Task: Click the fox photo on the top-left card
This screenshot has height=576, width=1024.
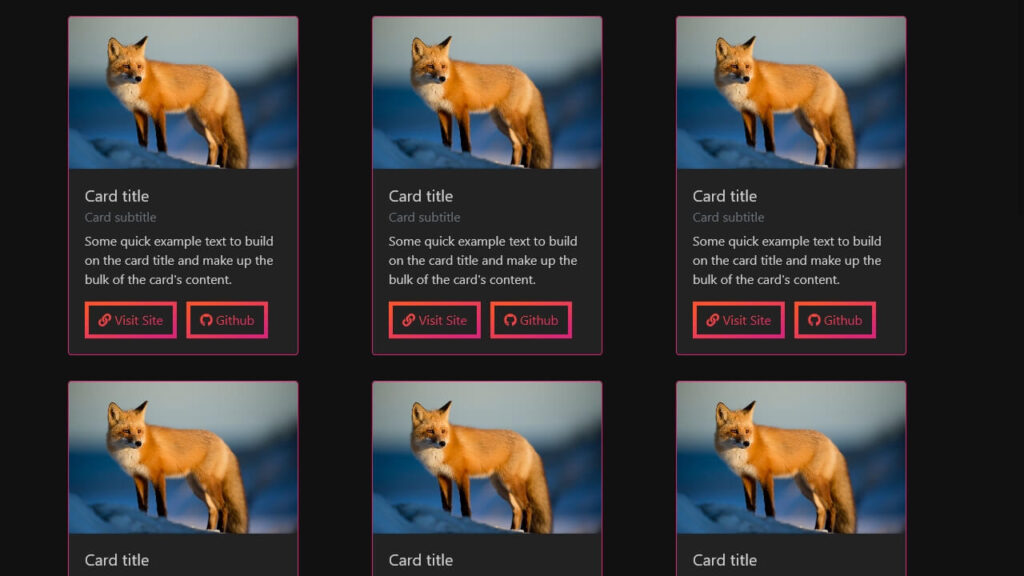Action: pos(183,91)
